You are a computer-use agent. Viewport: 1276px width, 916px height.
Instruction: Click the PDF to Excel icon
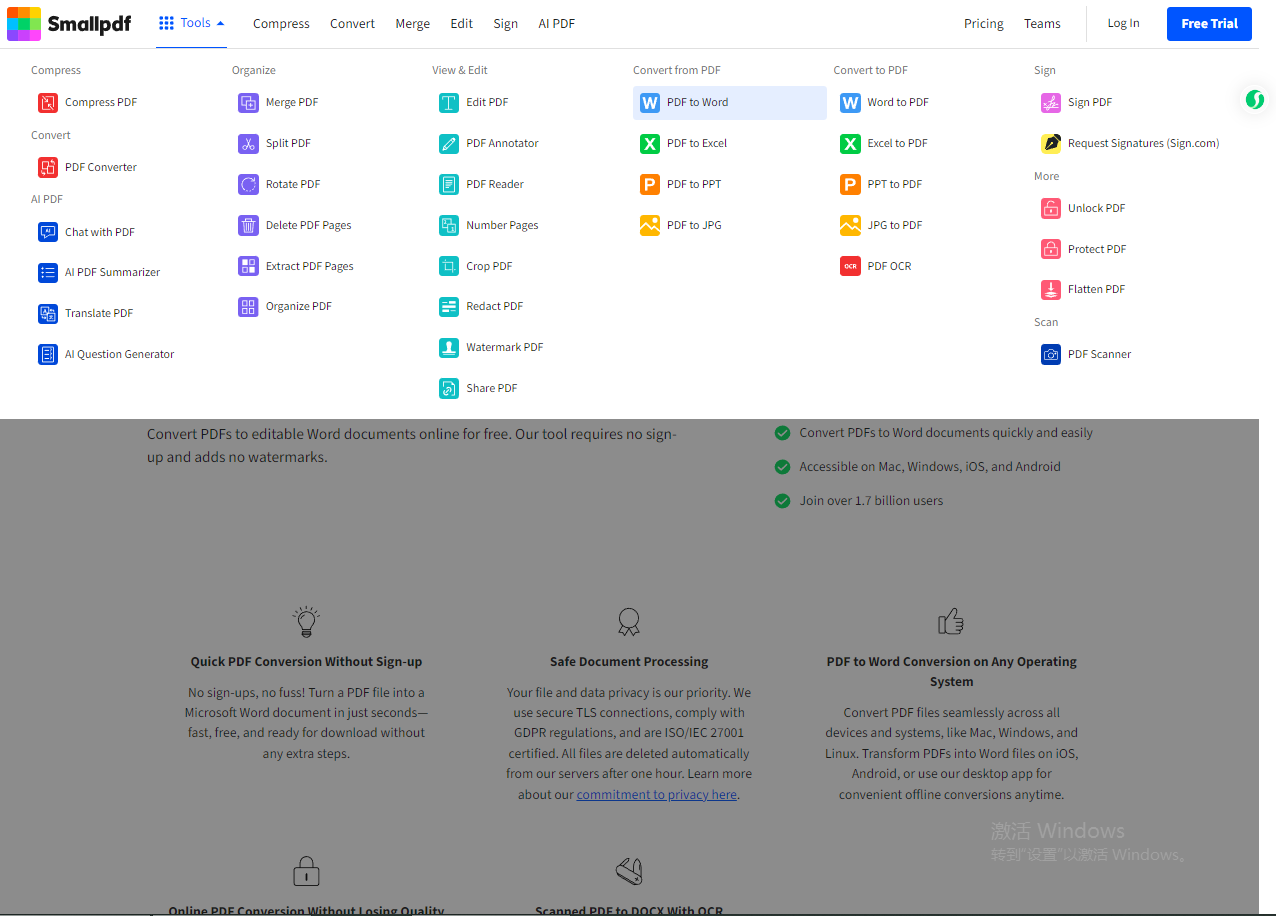(x=650, y=144)
